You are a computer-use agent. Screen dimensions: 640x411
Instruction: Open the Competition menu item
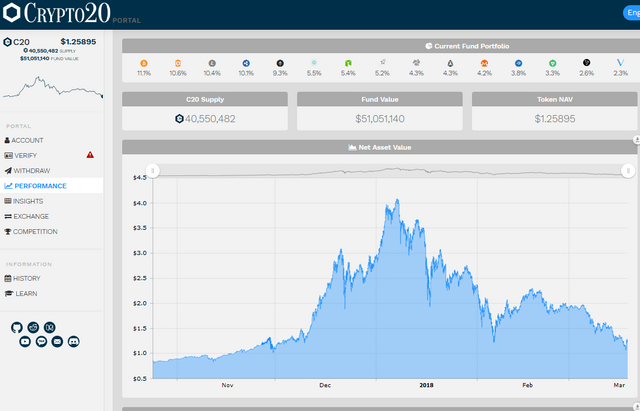tap(31, 231)
